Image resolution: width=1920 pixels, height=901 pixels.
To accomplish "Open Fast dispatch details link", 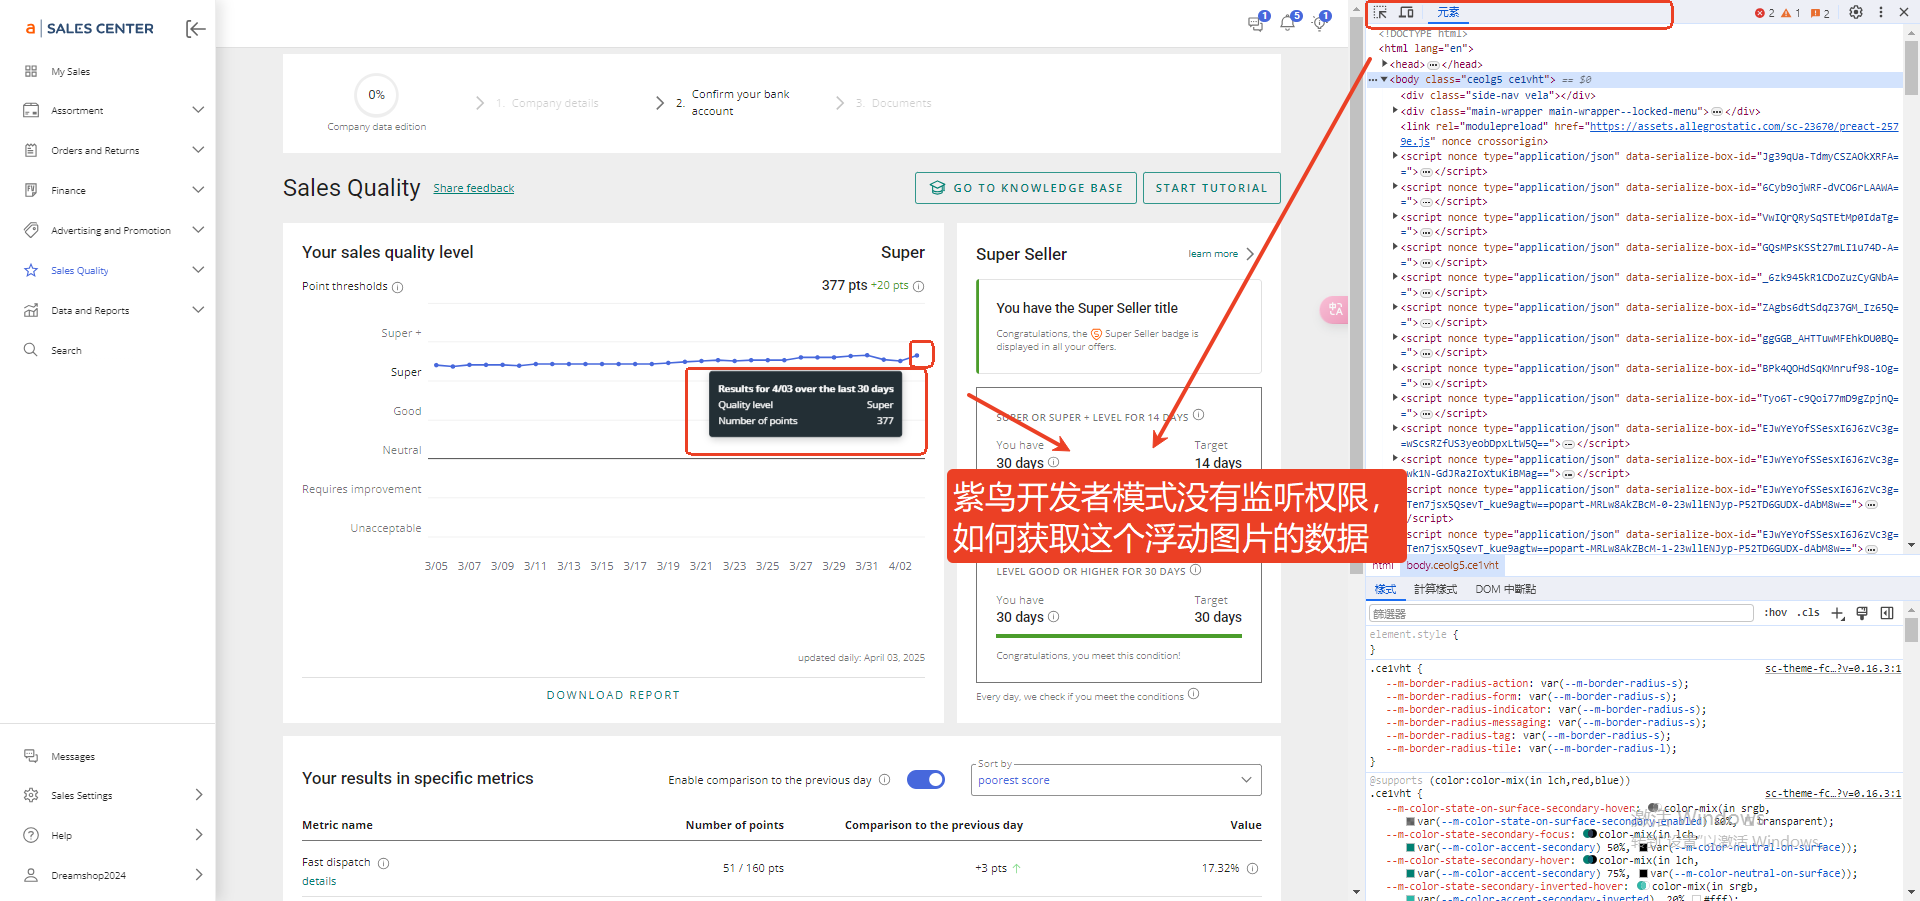I will [319, 881].
